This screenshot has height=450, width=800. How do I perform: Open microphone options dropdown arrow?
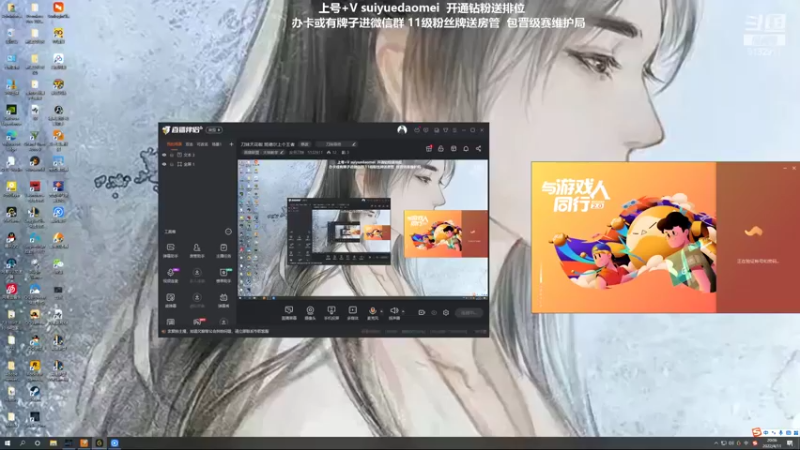pos(382,311)
